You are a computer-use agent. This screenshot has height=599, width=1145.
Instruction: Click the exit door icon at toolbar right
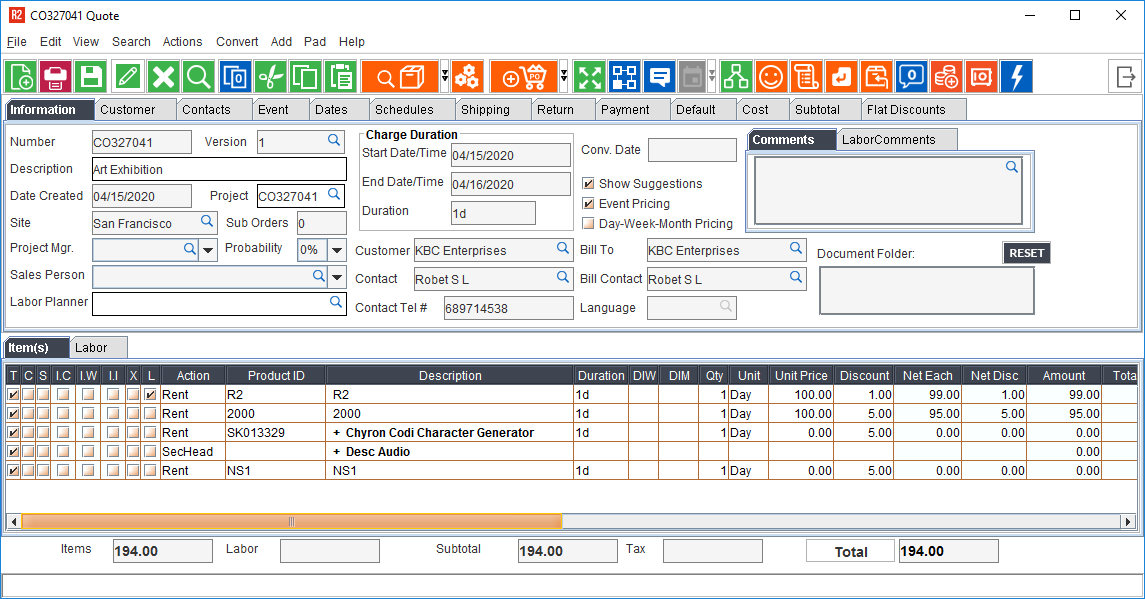(x=1125, y=77)
